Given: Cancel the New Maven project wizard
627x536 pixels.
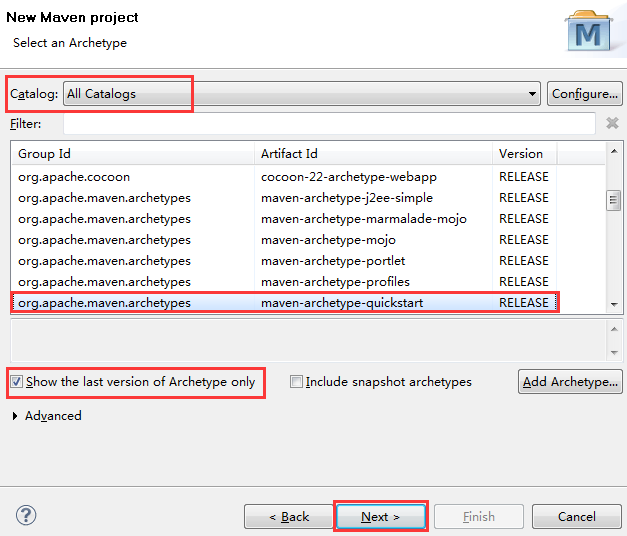Looking at the screenshot, I should 576,517.
